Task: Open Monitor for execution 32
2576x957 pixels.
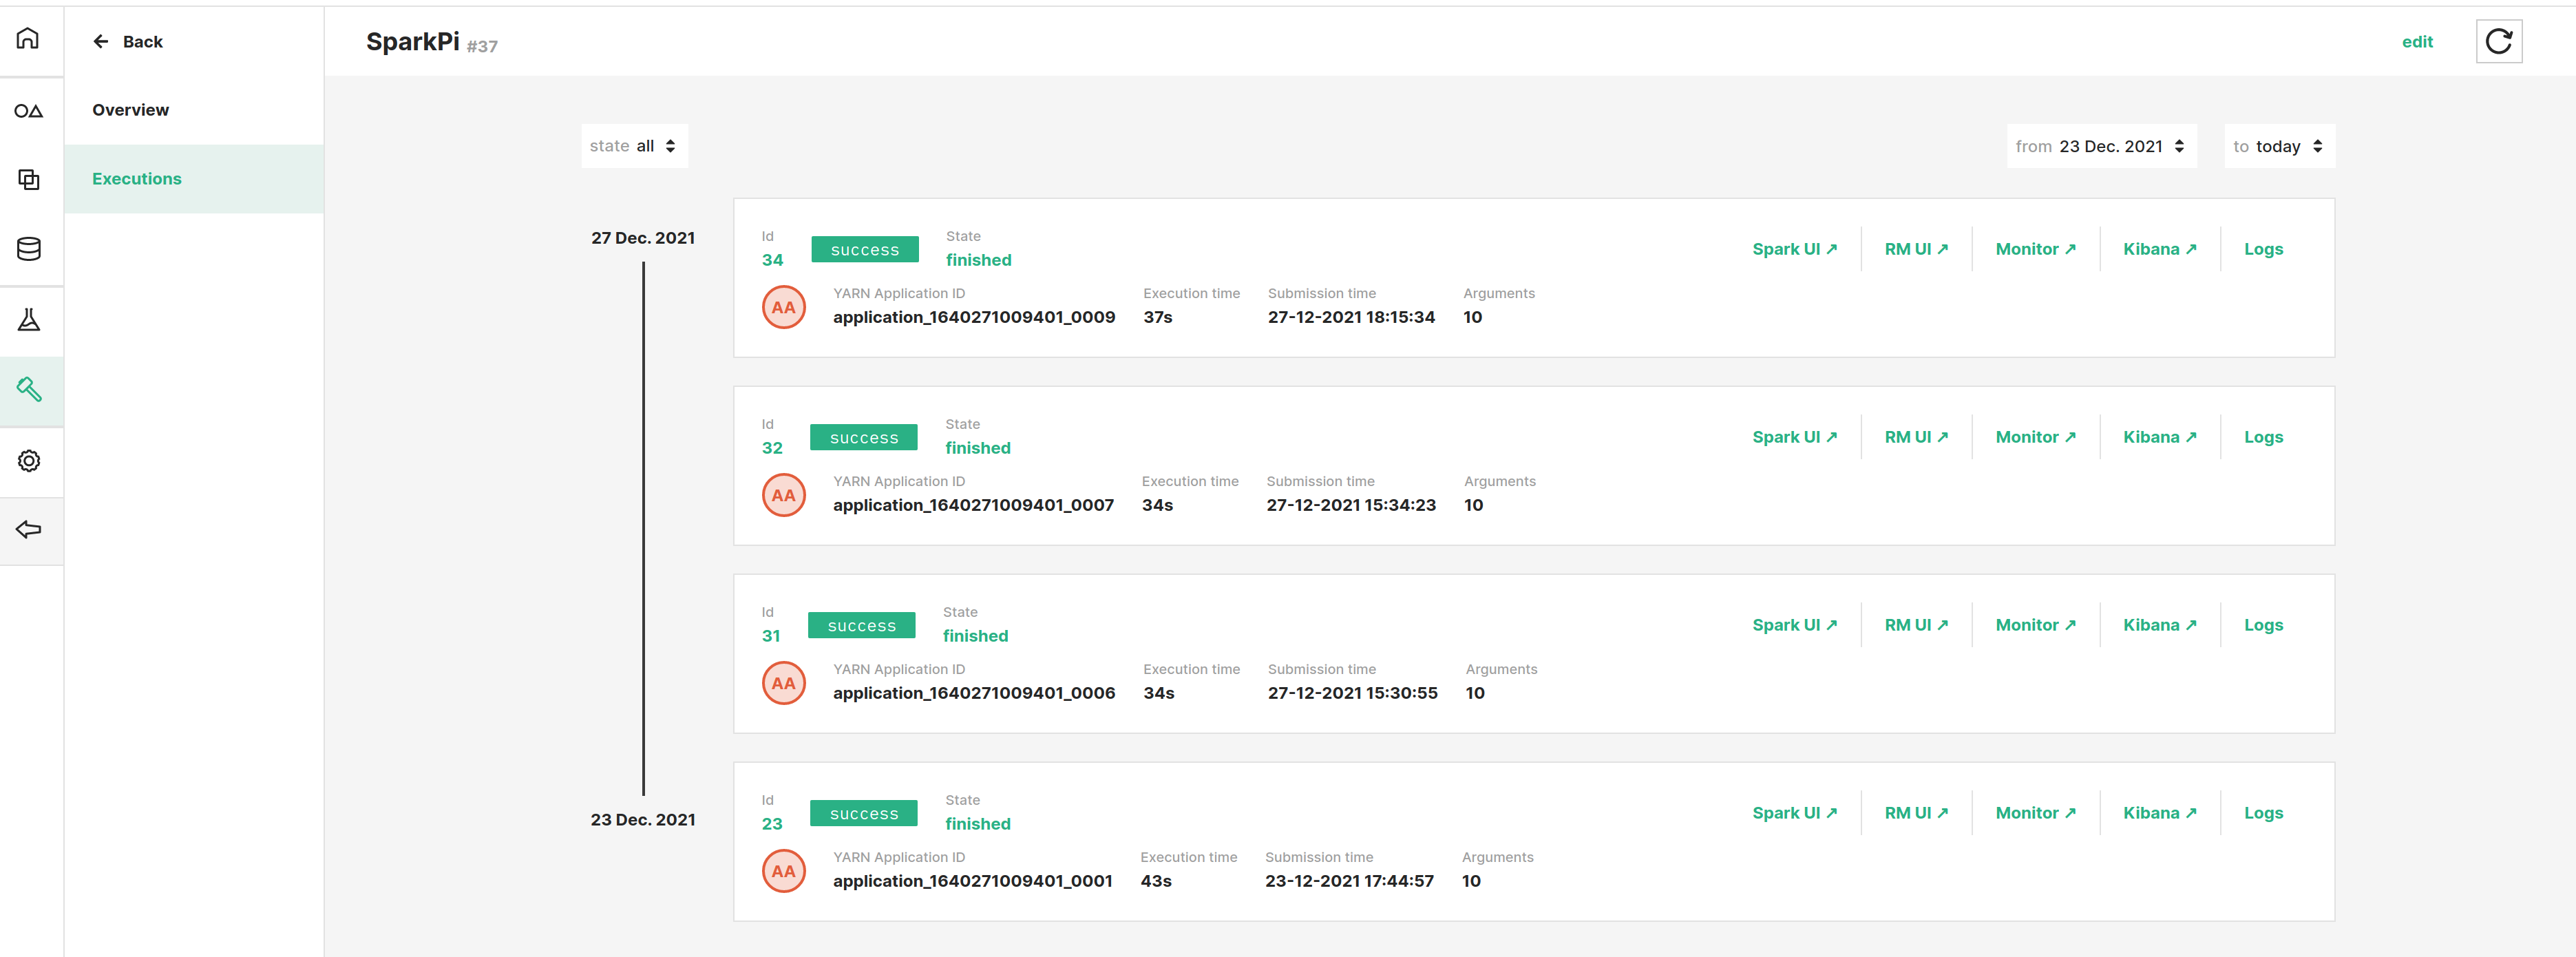Action: [x=2035, y=437]
